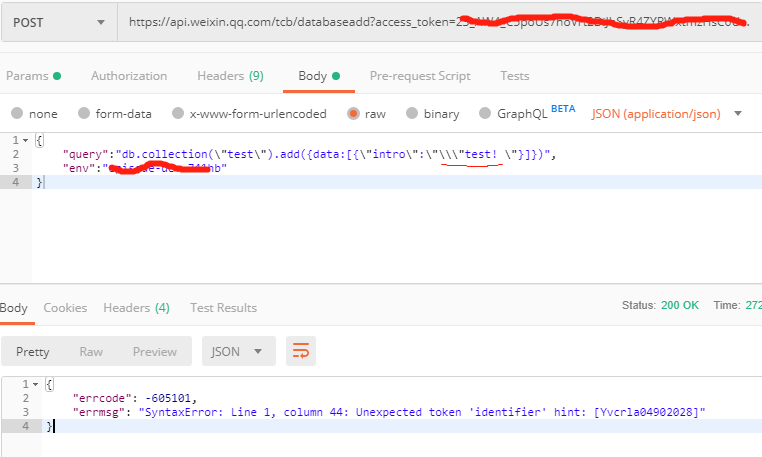Select the request Body tab
The height and width of the screenshot is (457, 762).
click(x=319, y=76)
